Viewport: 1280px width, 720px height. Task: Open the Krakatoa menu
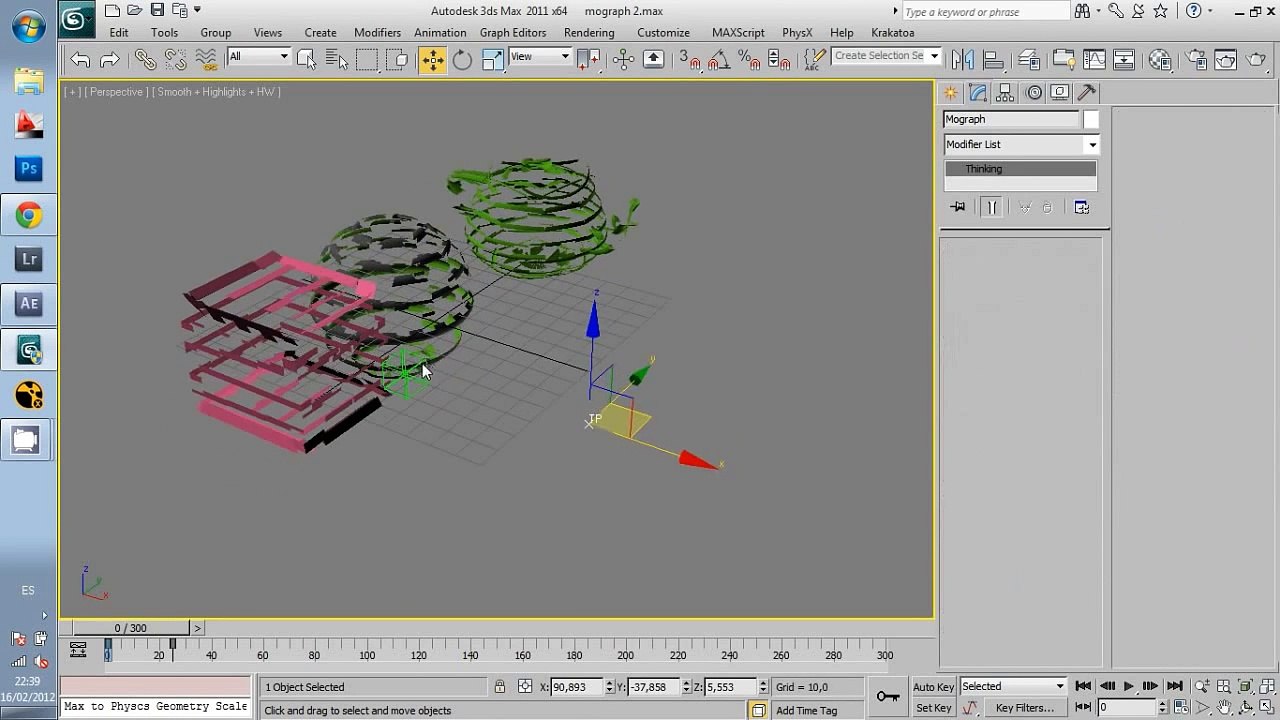point(893,32)
